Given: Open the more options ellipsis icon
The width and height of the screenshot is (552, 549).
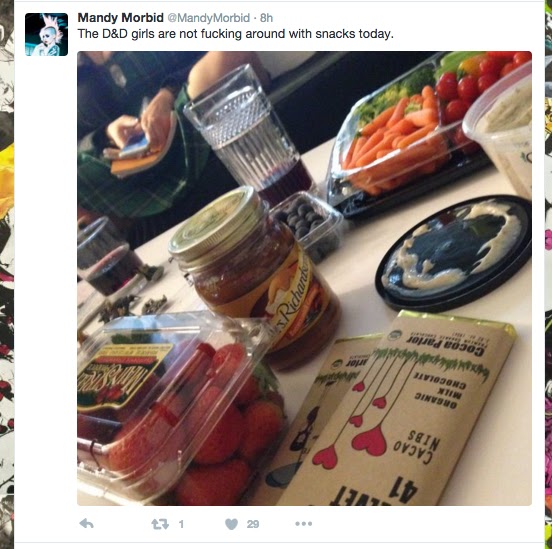Looking at the screenshot, I should pyautogui.click(x=304, y=524).
